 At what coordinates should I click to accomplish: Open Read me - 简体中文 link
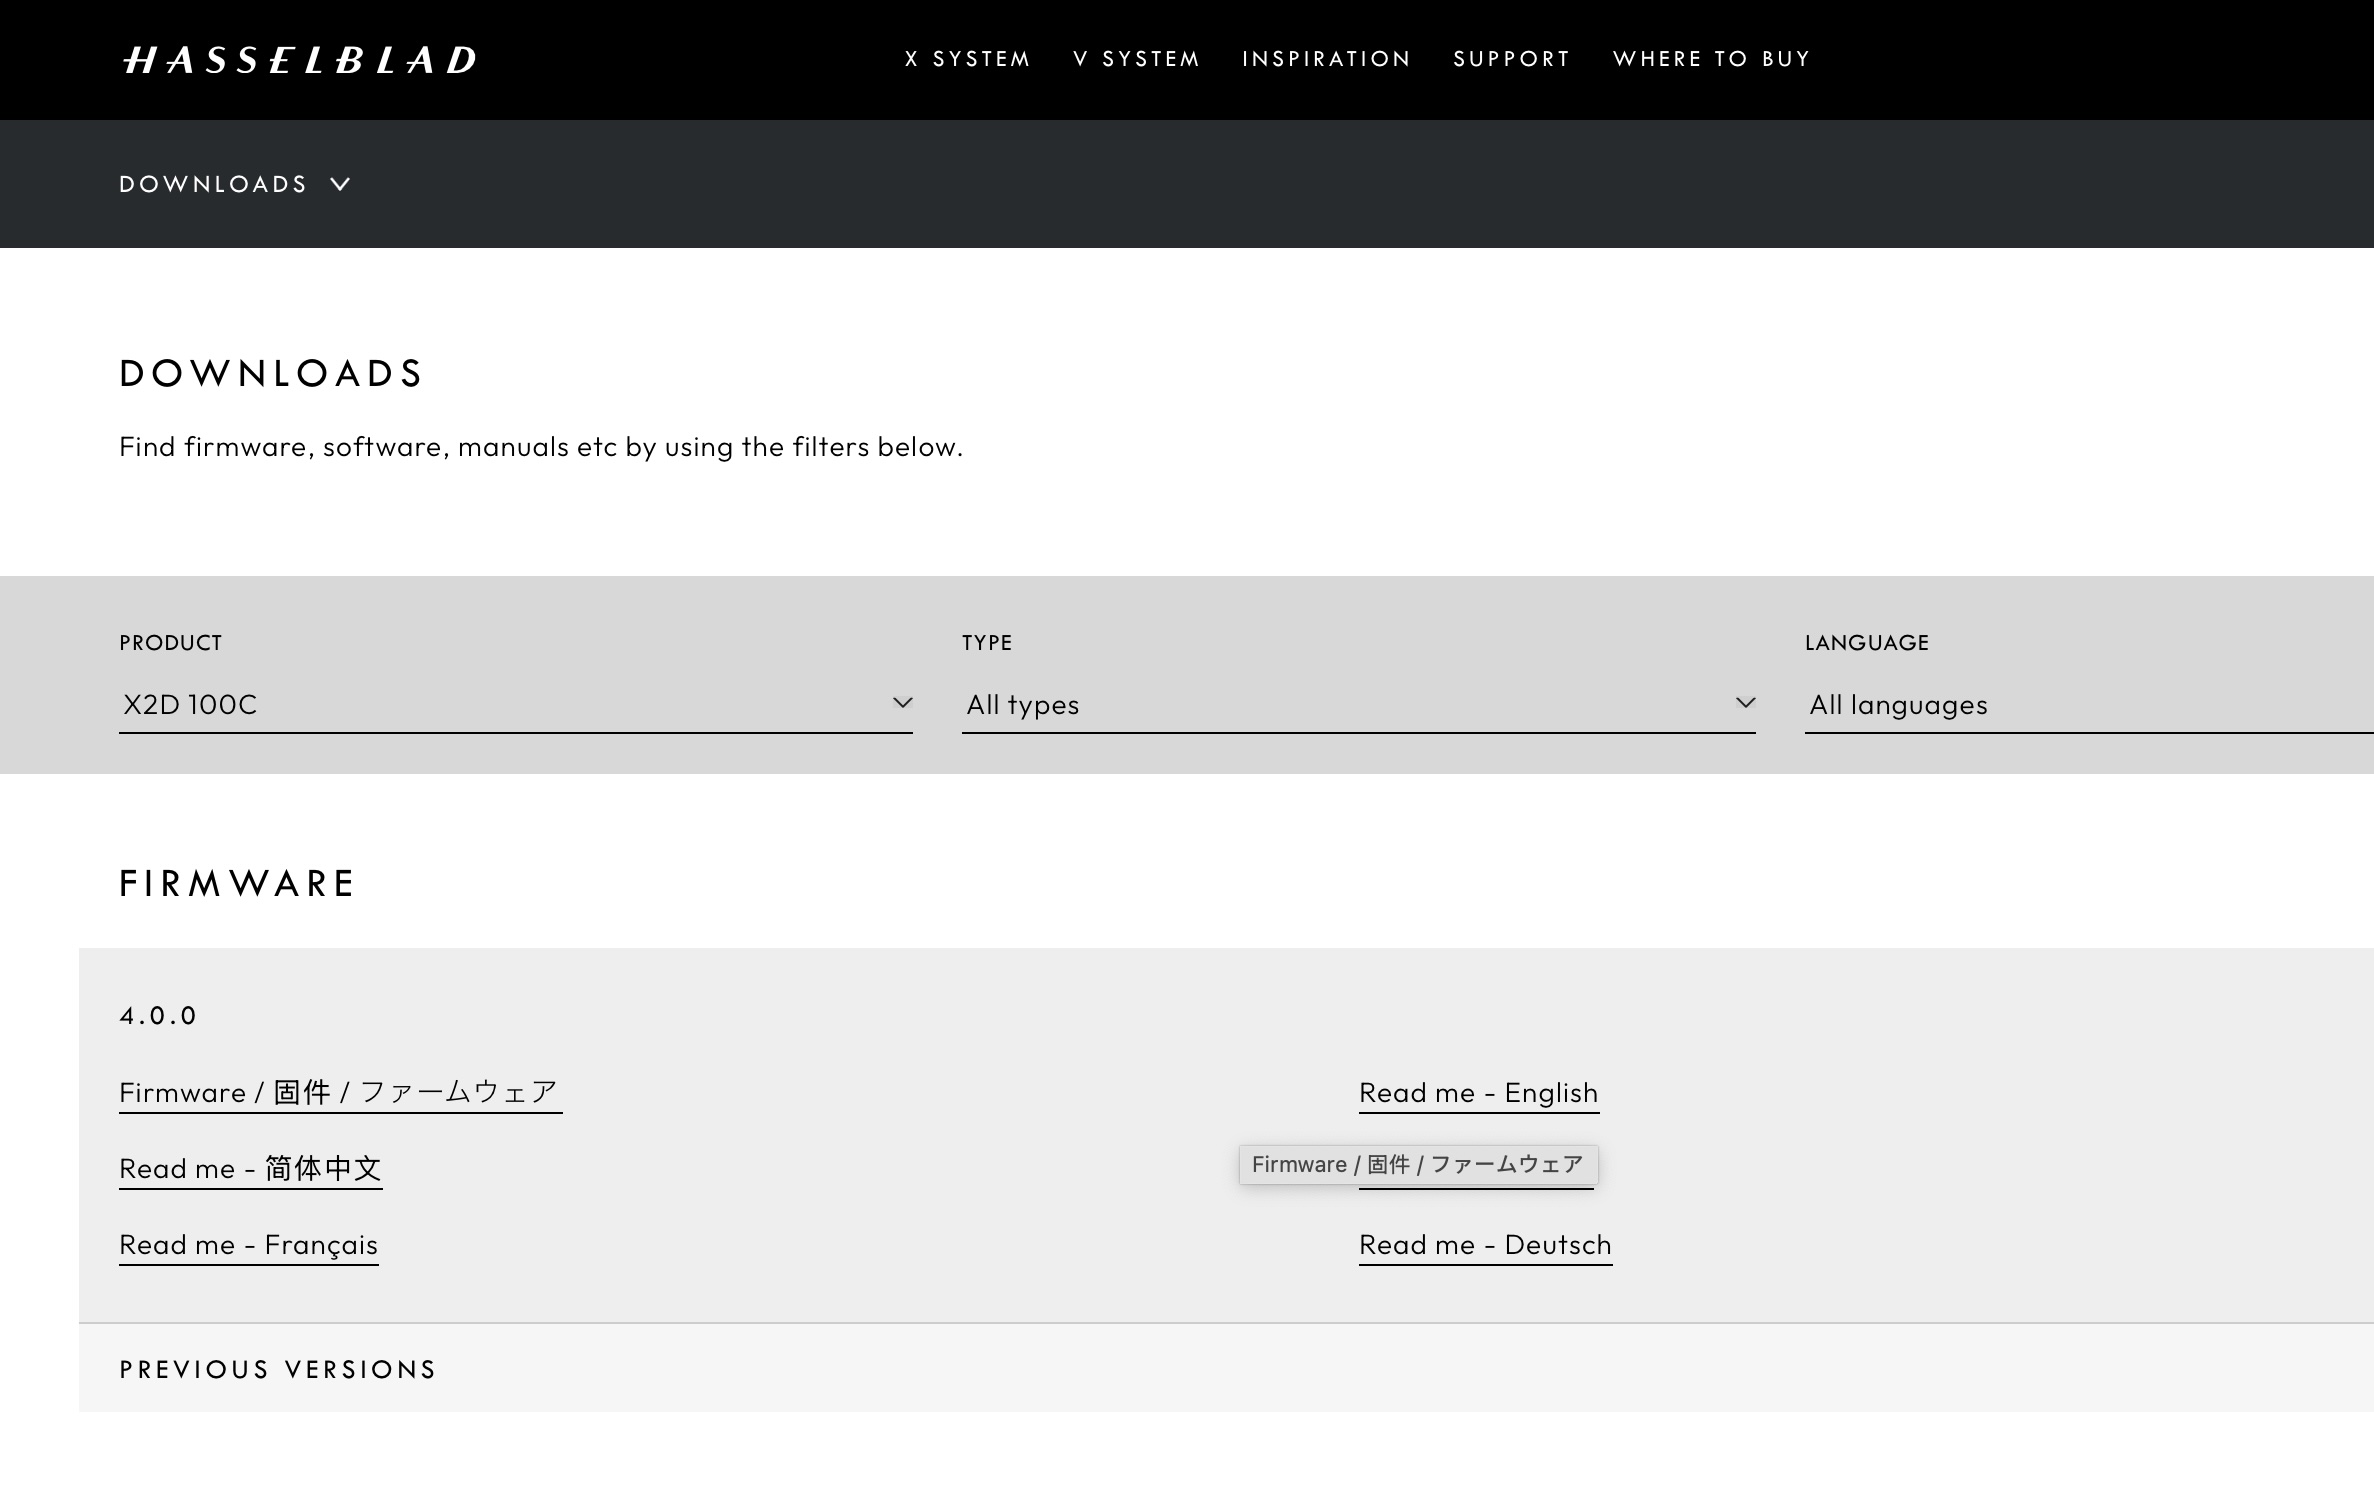pos(250,1168)
